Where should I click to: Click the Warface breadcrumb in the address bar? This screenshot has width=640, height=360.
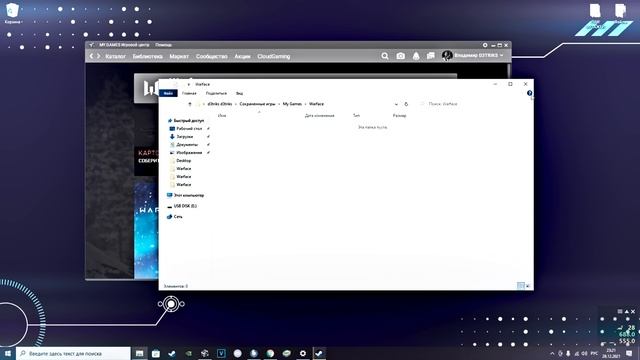316,104
